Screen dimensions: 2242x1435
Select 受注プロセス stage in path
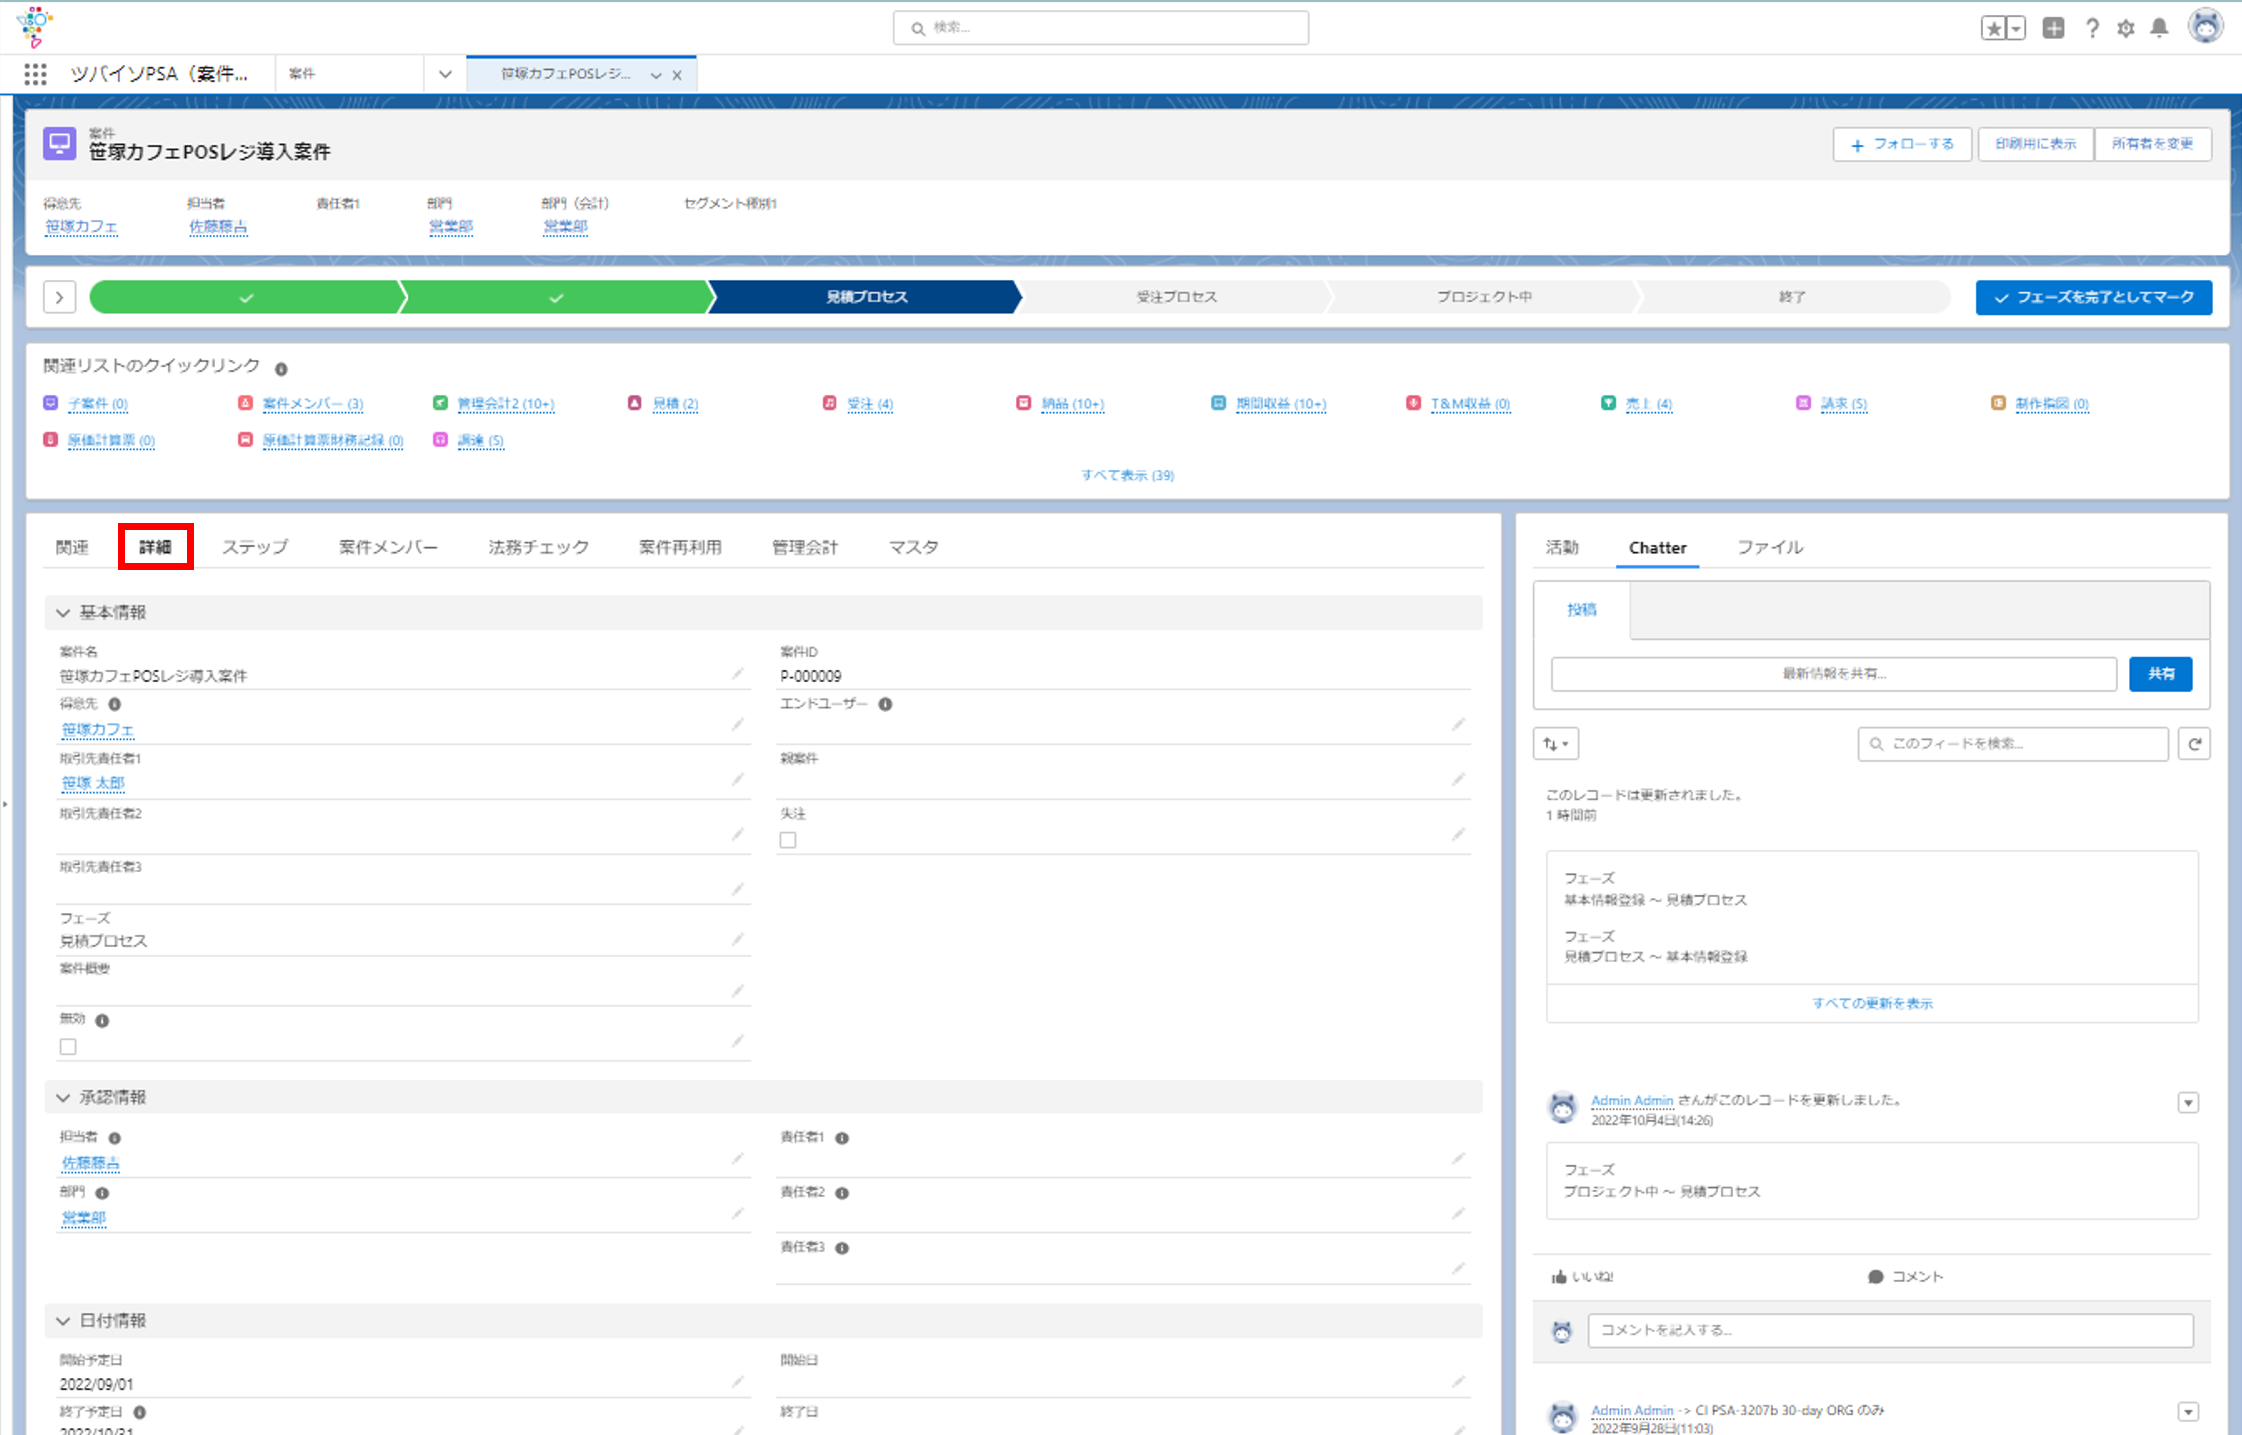(1176, 297)
